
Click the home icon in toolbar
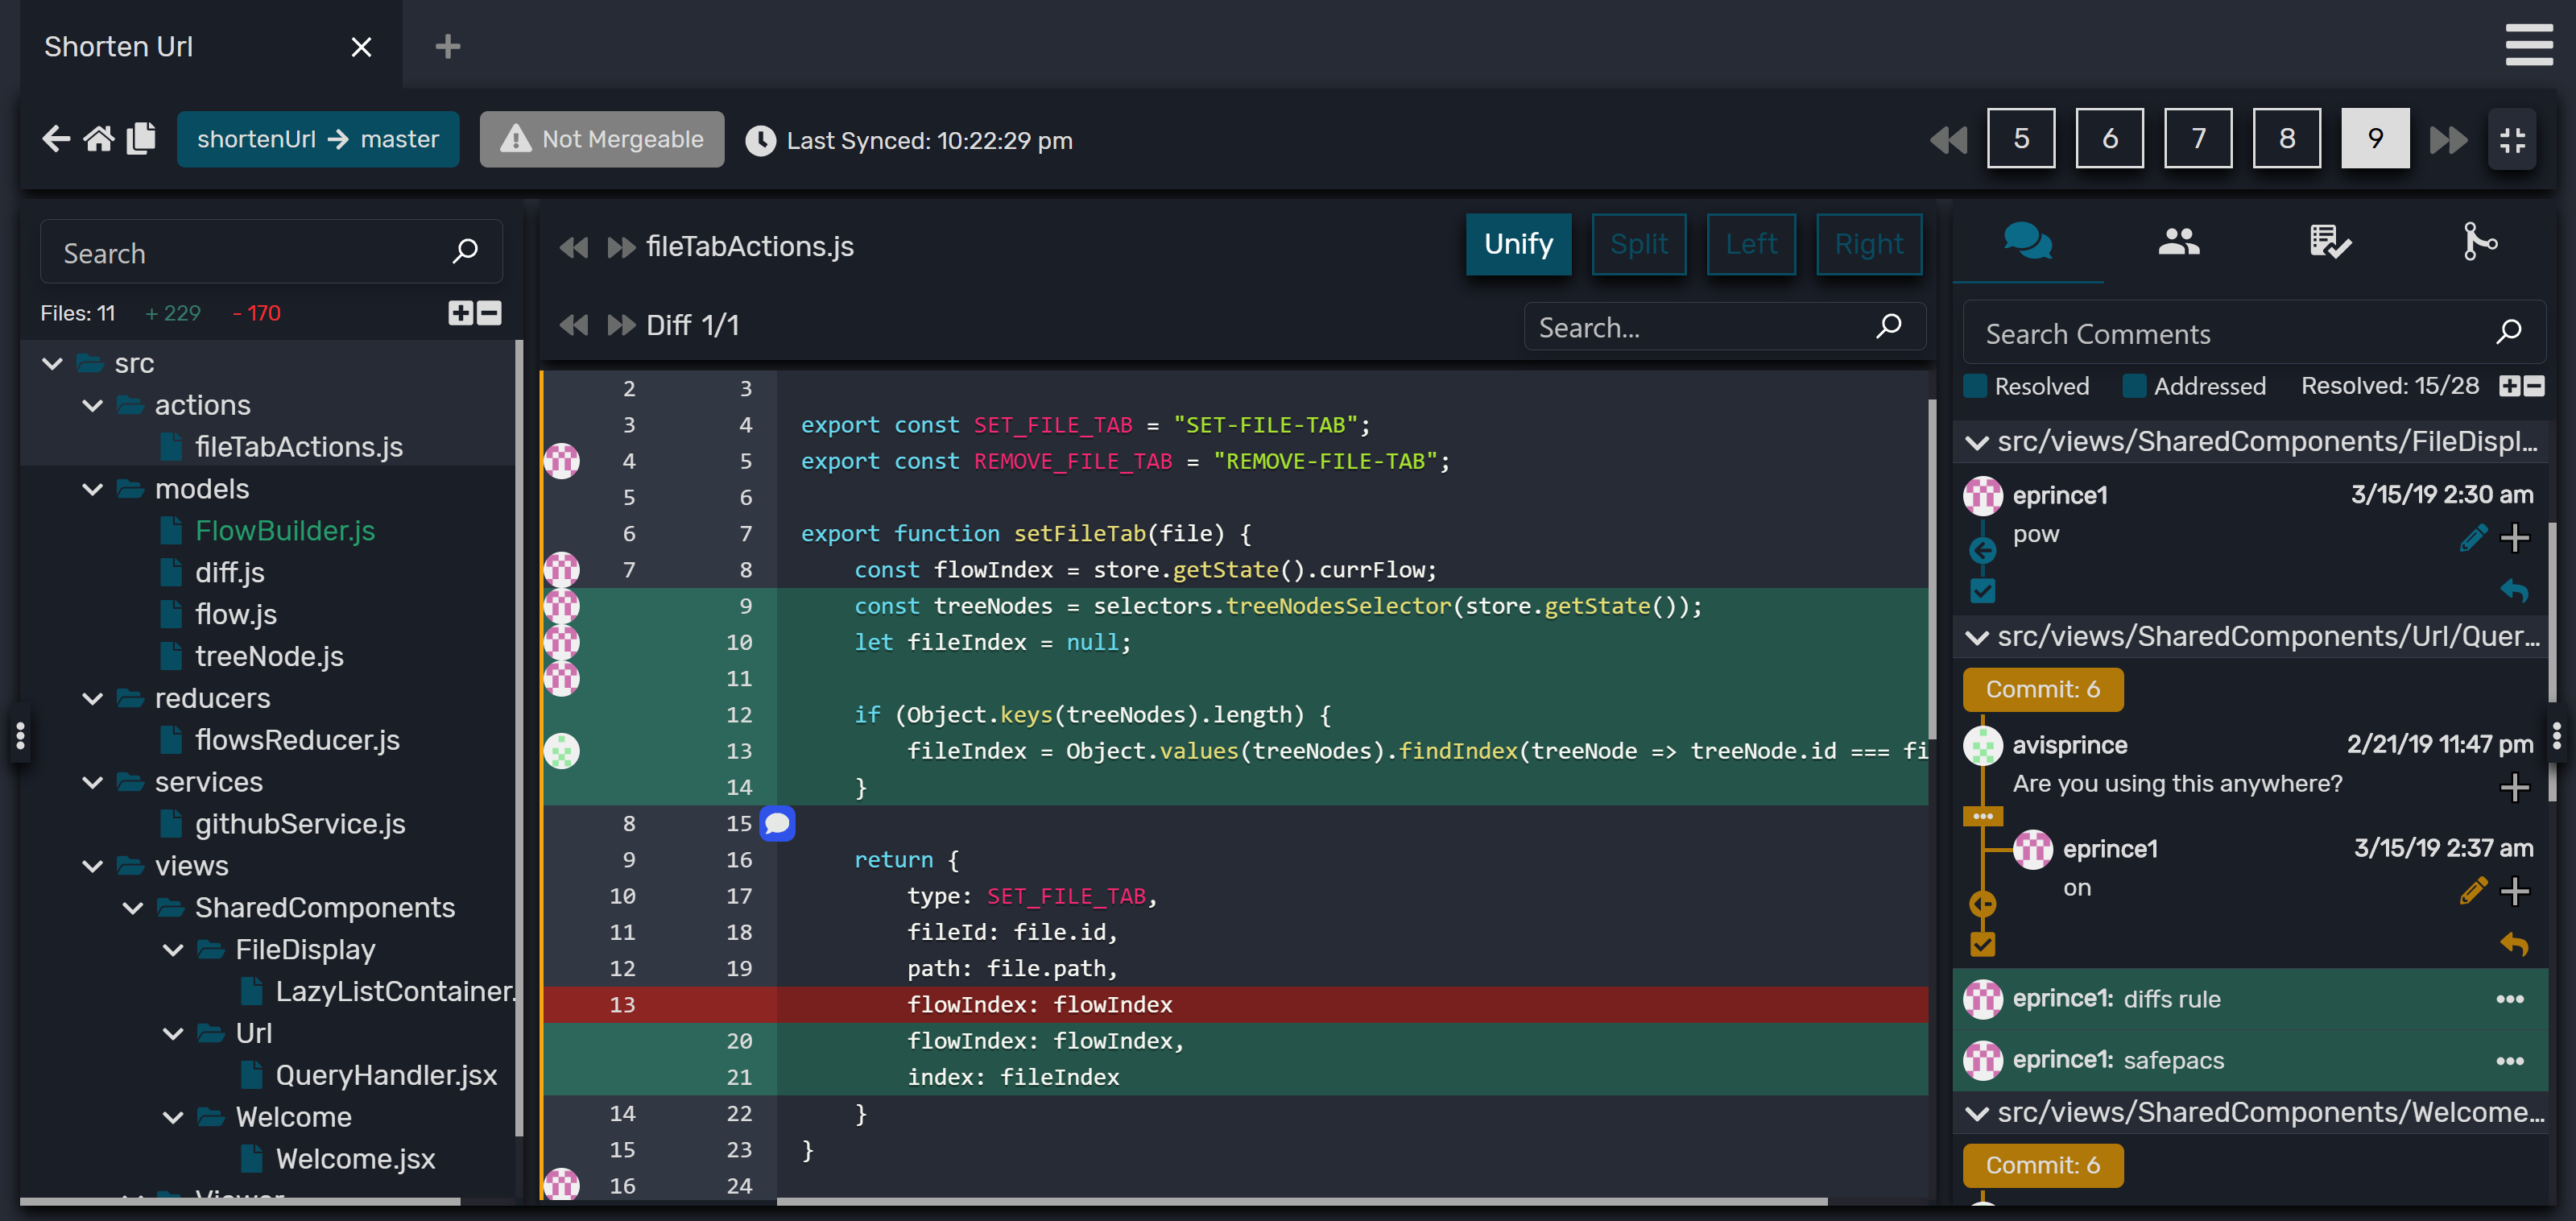click(x=98, y=139)
